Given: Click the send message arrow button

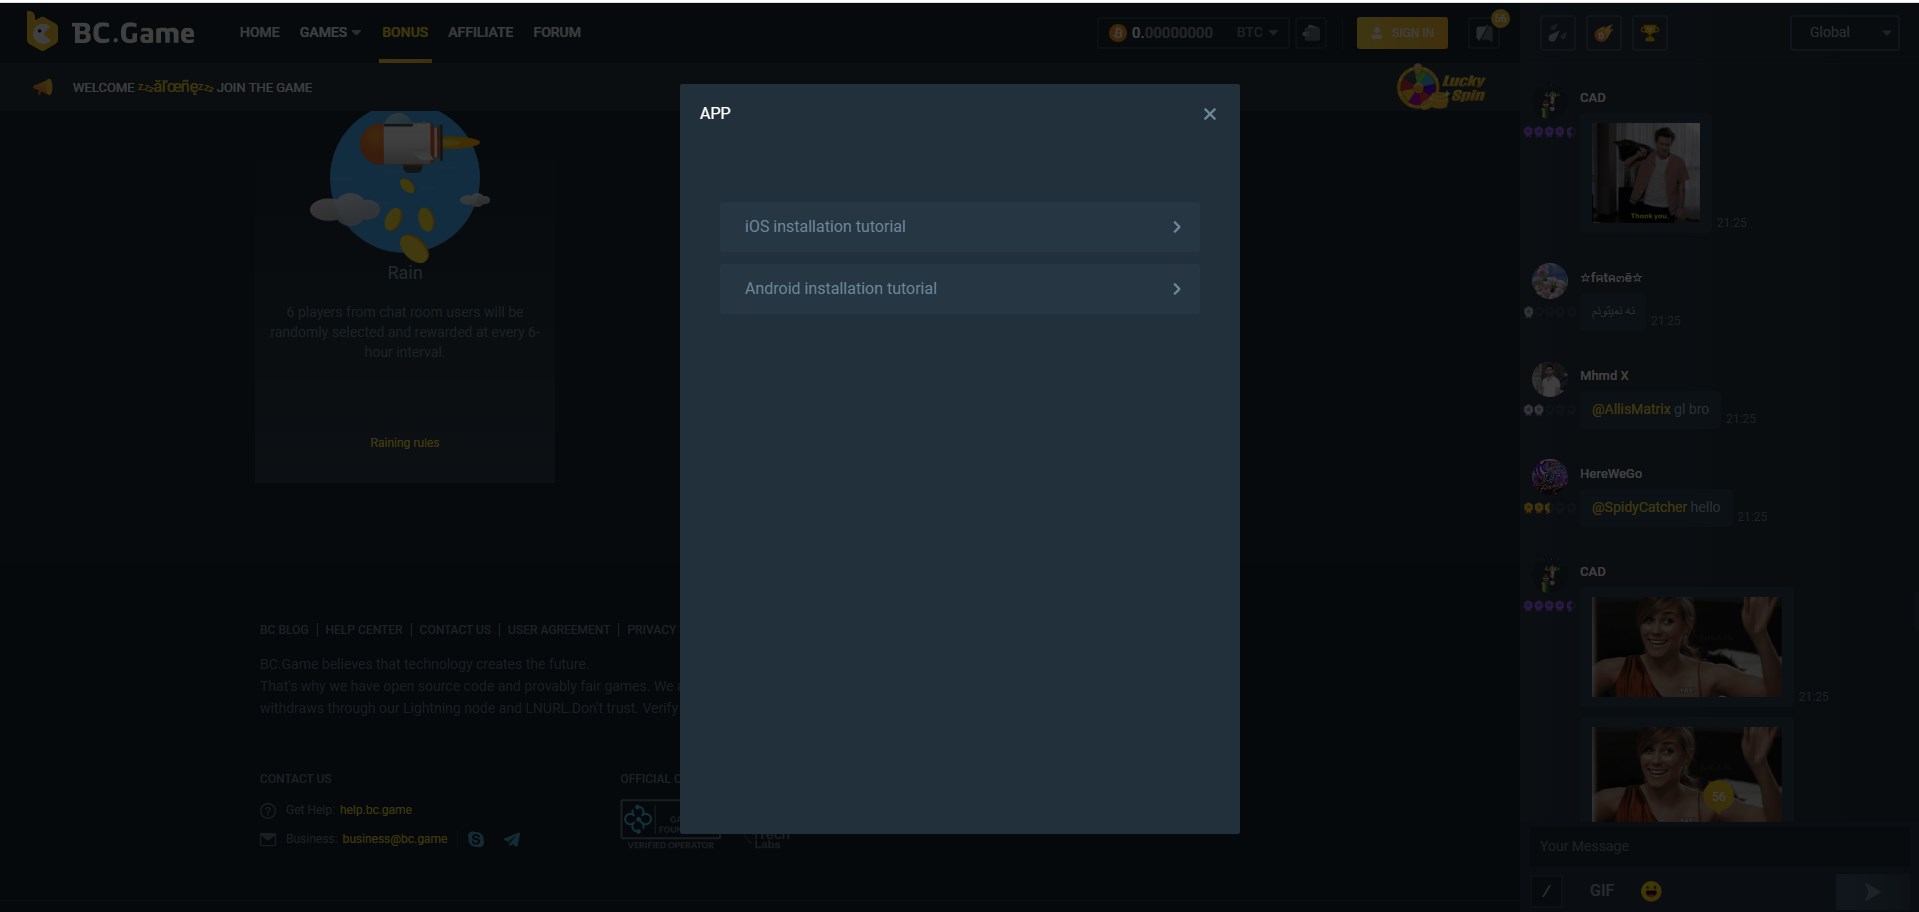Looking at the screenshot, I should tap(1871, 891).
